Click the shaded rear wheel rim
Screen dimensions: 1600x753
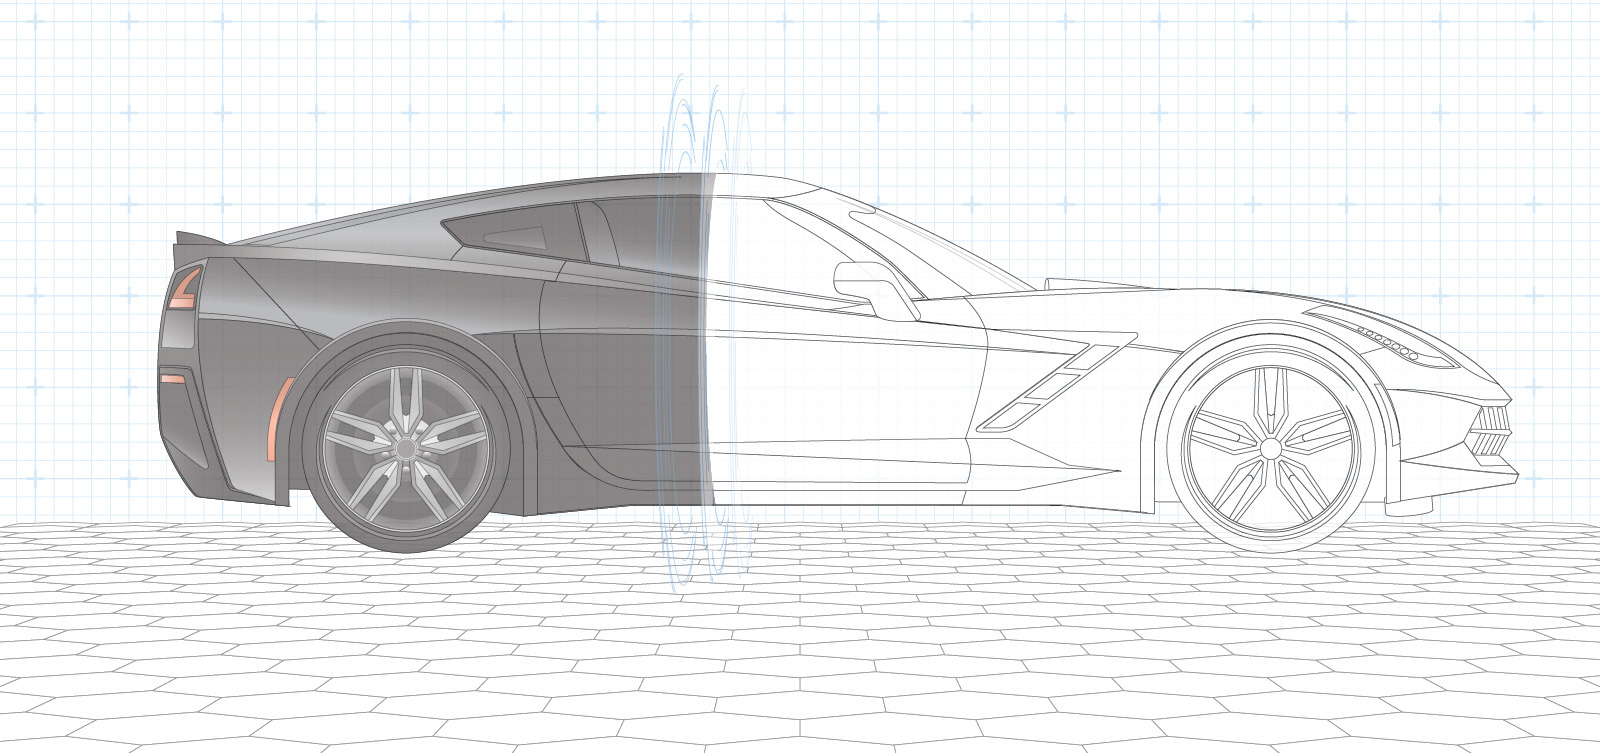[406, 449]
